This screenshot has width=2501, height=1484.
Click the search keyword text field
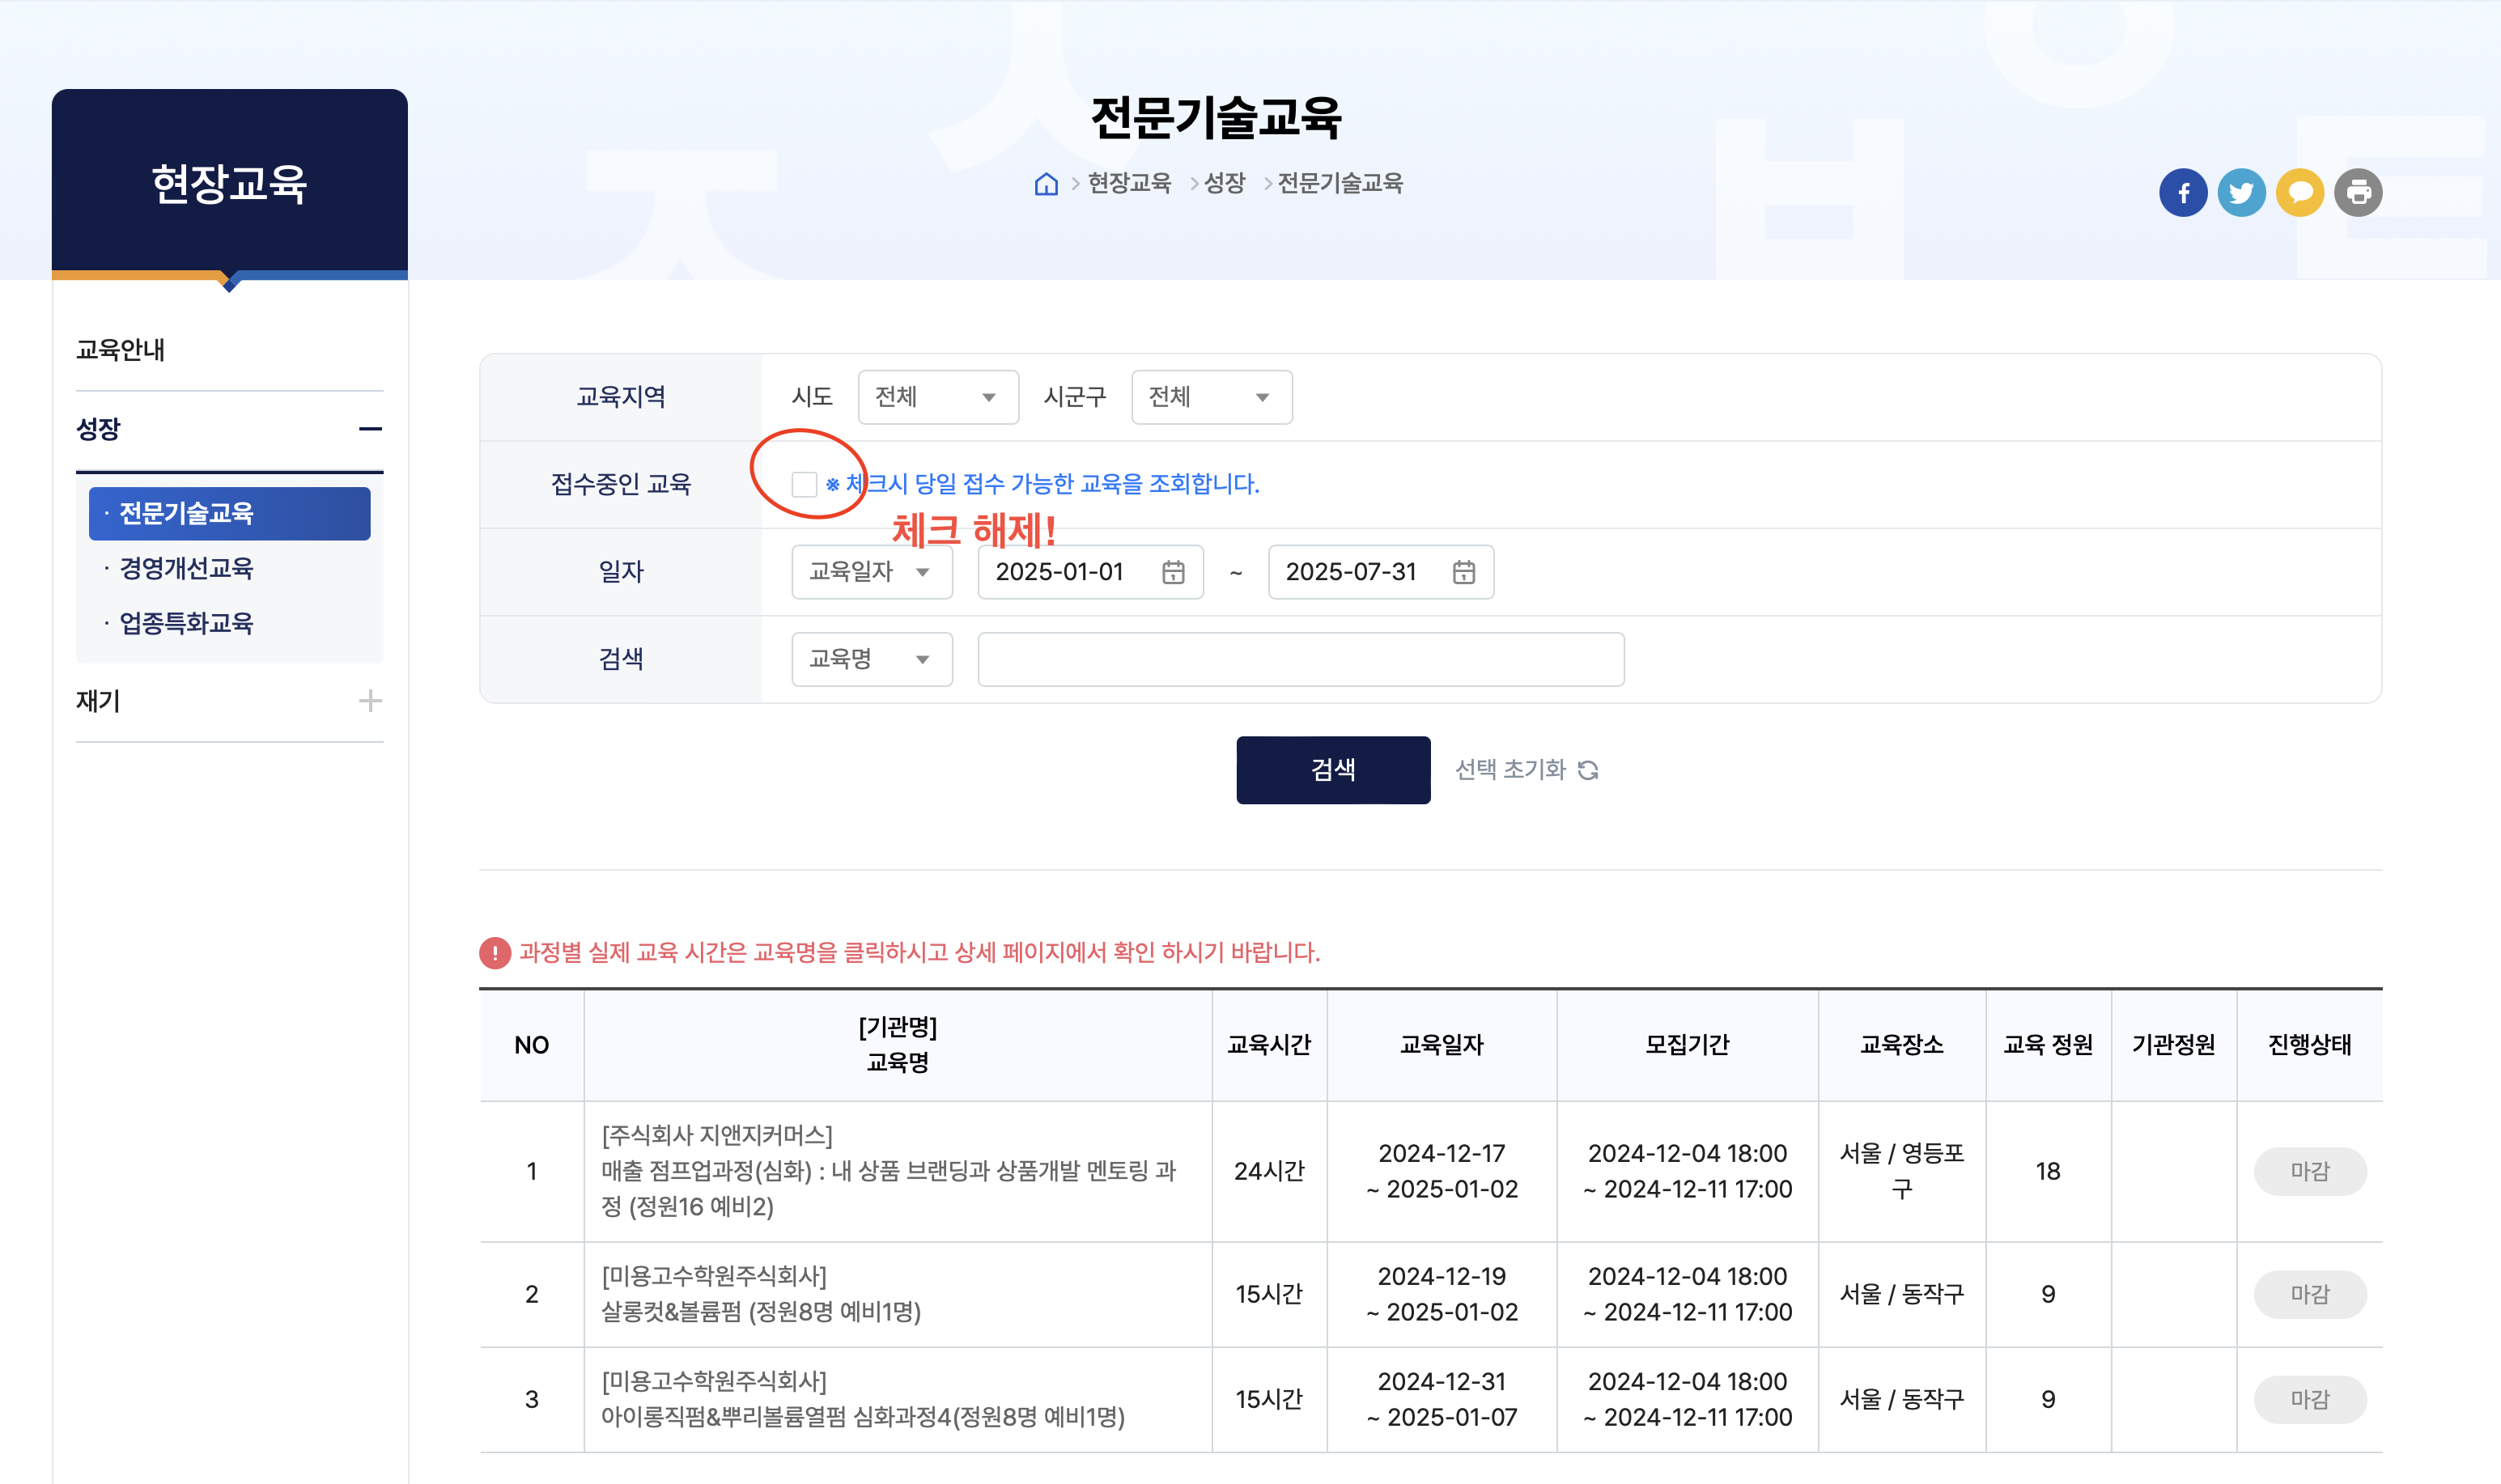tap(1300, 659)
